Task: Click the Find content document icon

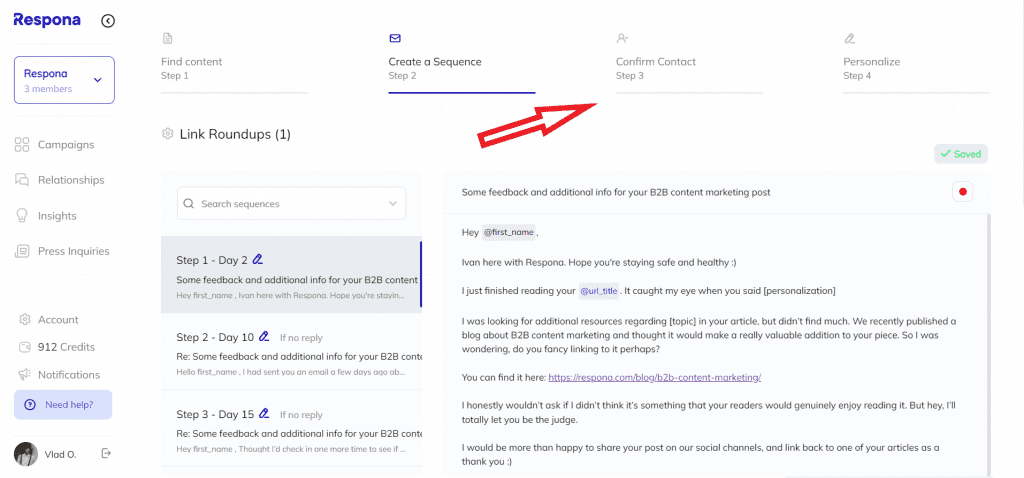Action: 167,39
